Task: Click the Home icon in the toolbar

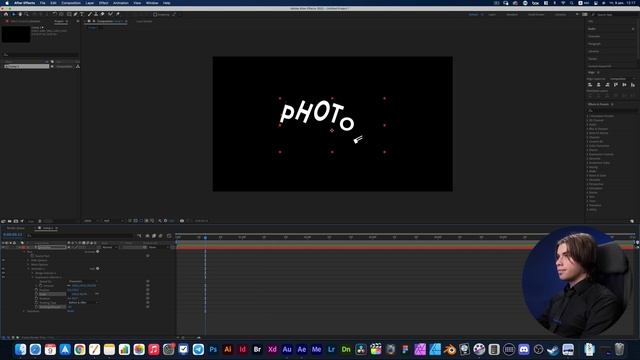Action: (6, 14)
